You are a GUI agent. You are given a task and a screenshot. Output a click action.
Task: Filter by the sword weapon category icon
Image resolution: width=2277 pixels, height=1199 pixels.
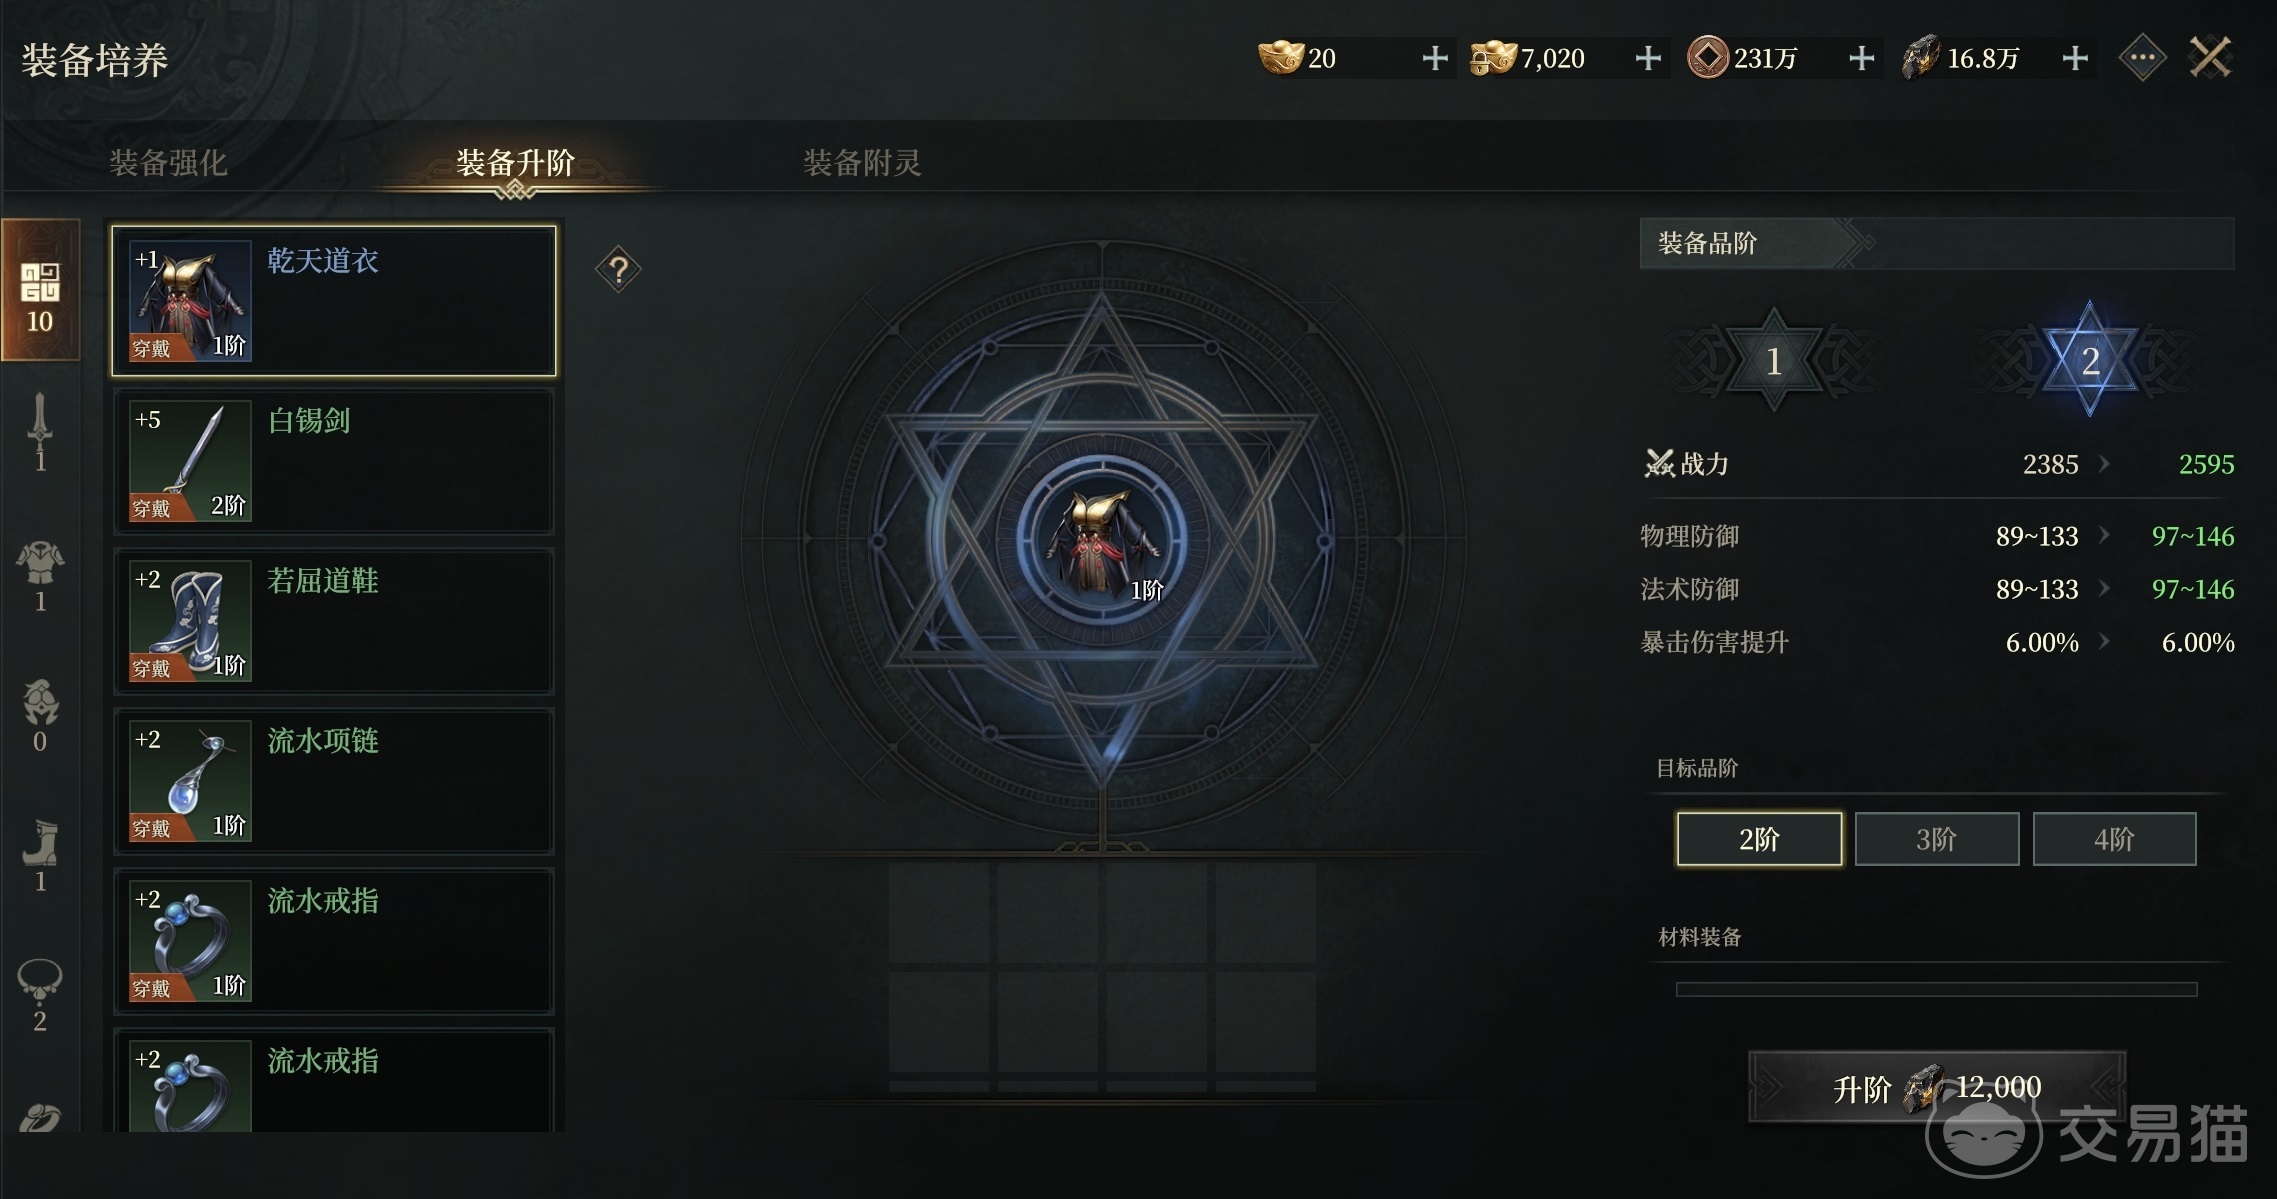pos(40,431)
